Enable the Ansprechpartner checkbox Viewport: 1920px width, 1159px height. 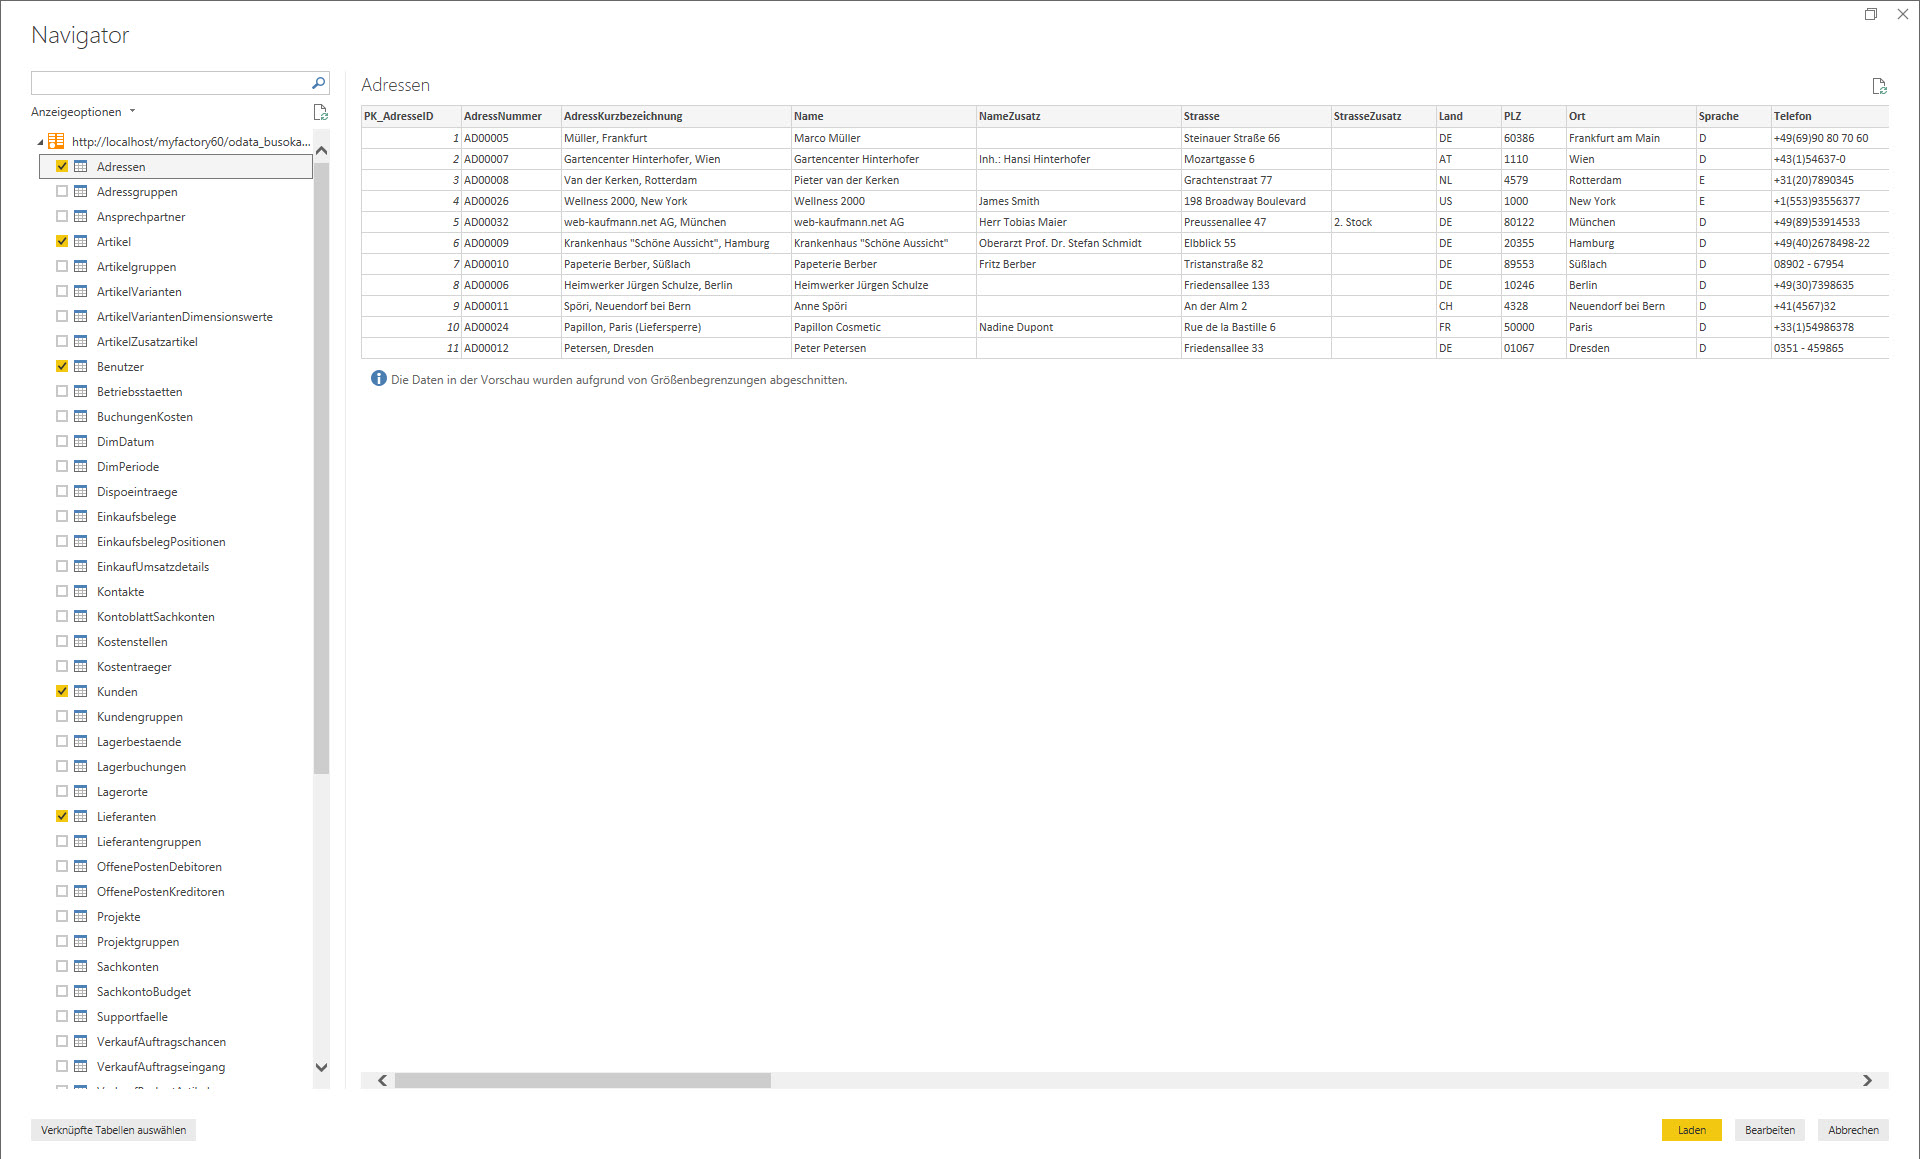pos(62,217)
